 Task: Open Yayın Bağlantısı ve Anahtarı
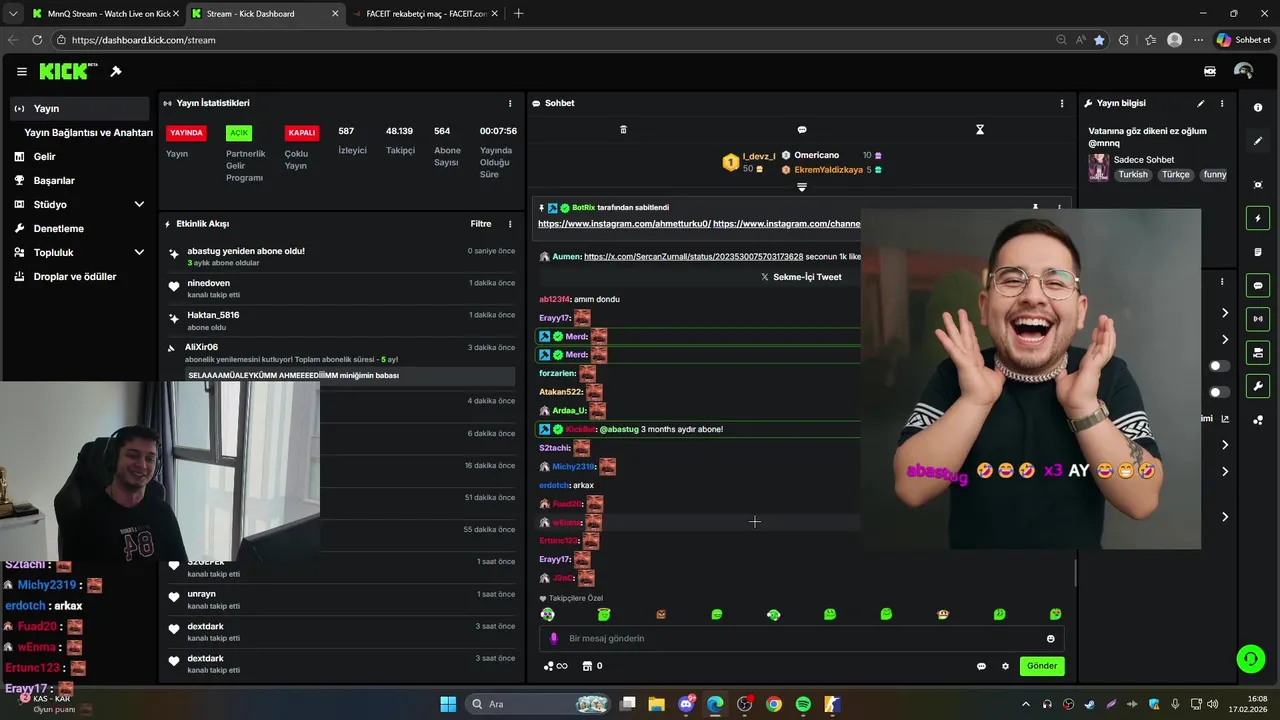pos(88,132)
